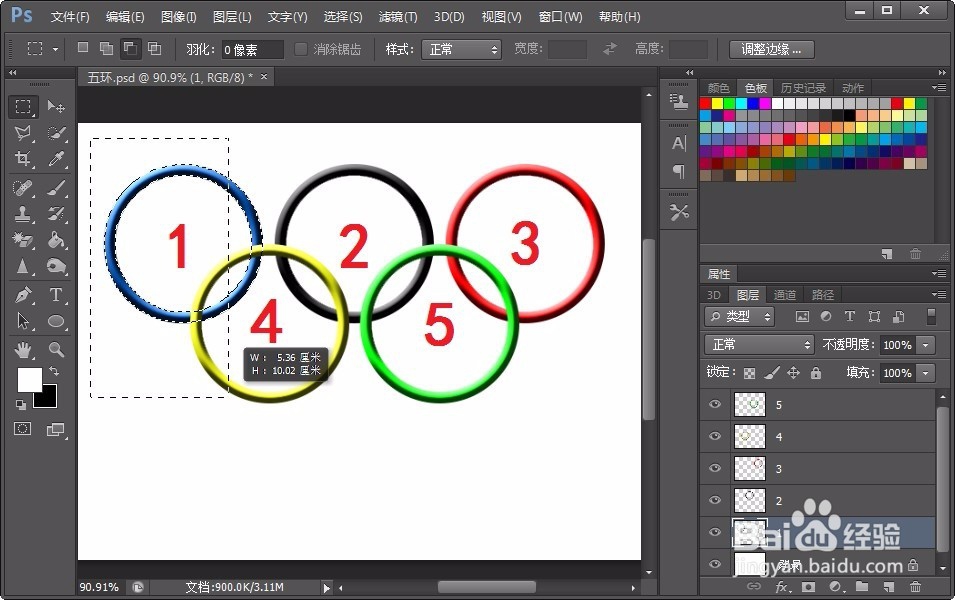955x600 pixels.
Task: Select layer 5 thumbnail
Action: (x=750, y=404)
